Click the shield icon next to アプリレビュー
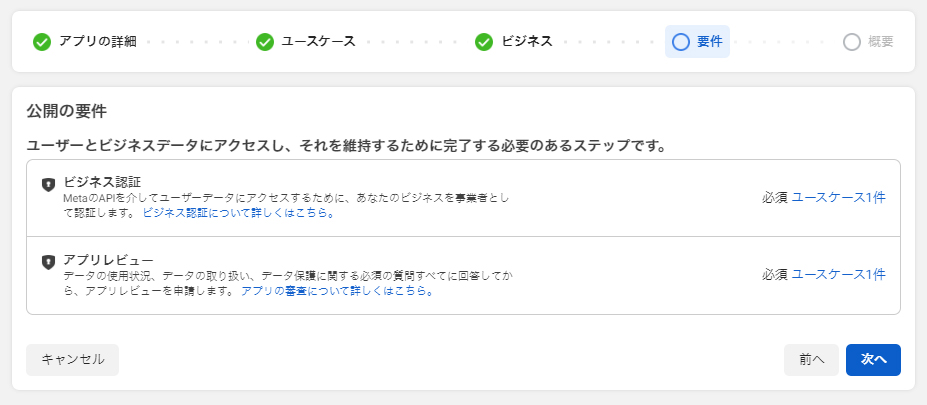The height and width of the screenshot is (405, 927). pos(48,262)
